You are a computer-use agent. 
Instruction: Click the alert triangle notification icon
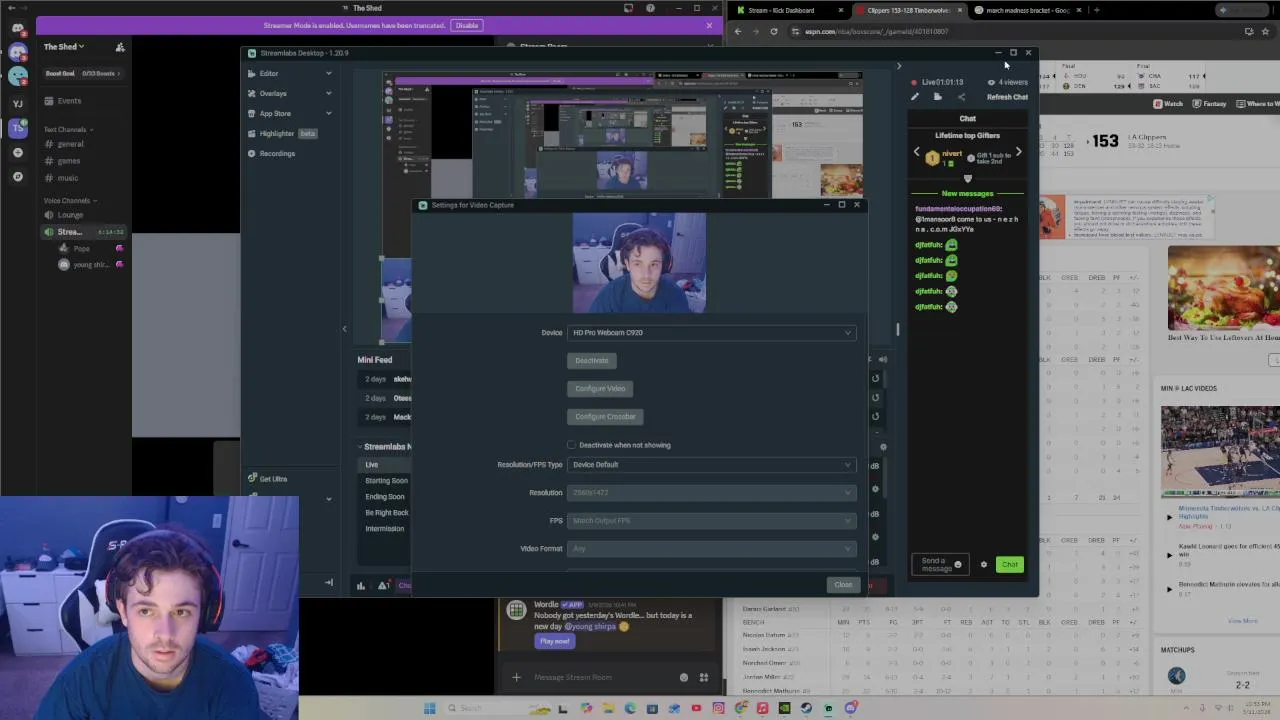384,585
